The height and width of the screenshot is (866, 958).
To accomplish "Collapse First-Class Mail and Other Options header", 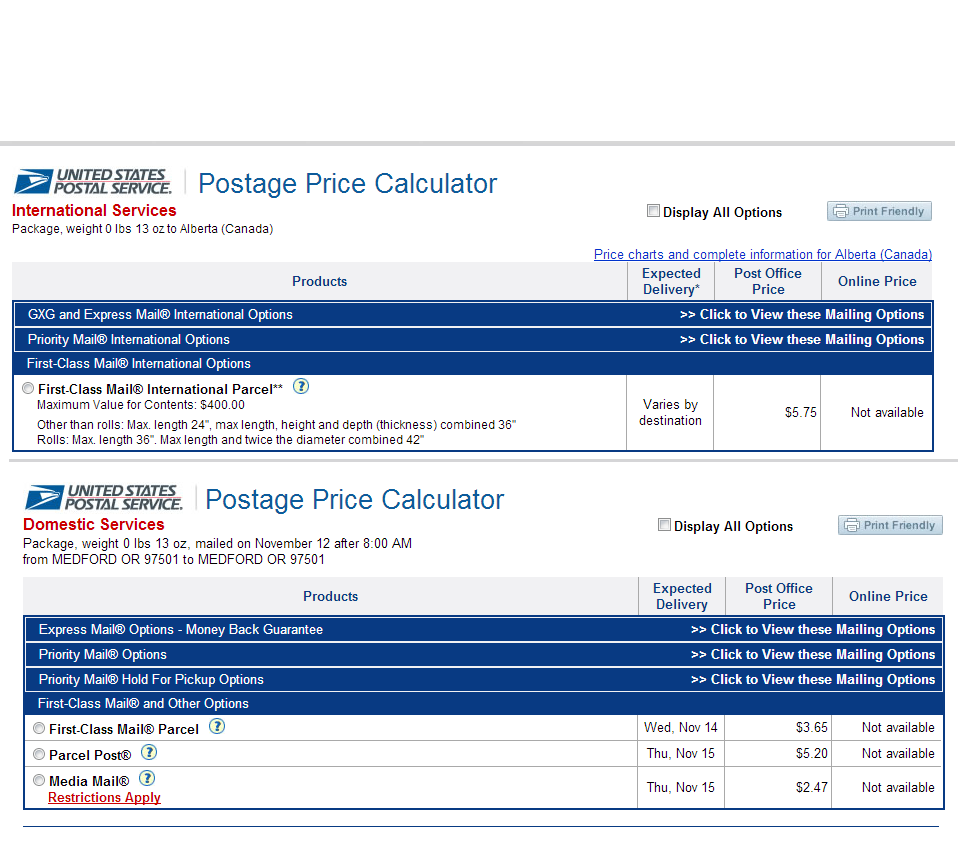I will point(484,703).
